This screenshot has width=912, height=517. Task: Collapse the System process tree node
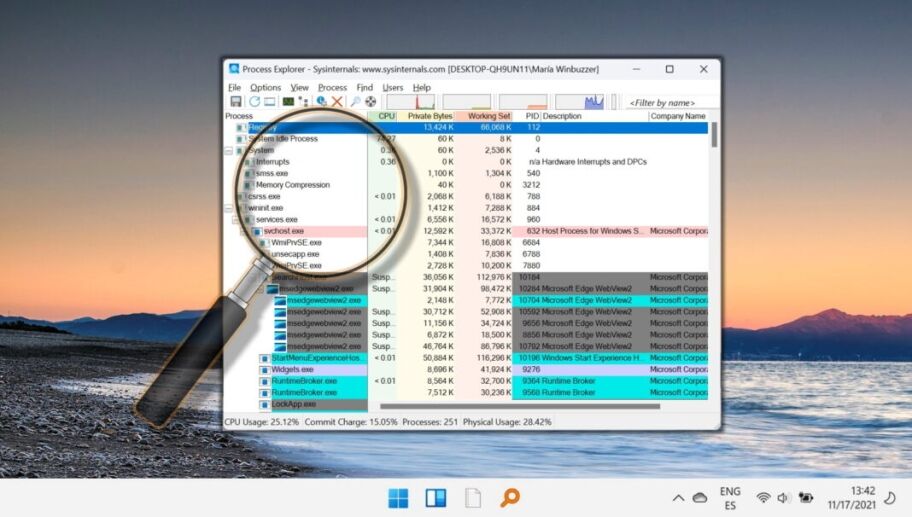229,151
